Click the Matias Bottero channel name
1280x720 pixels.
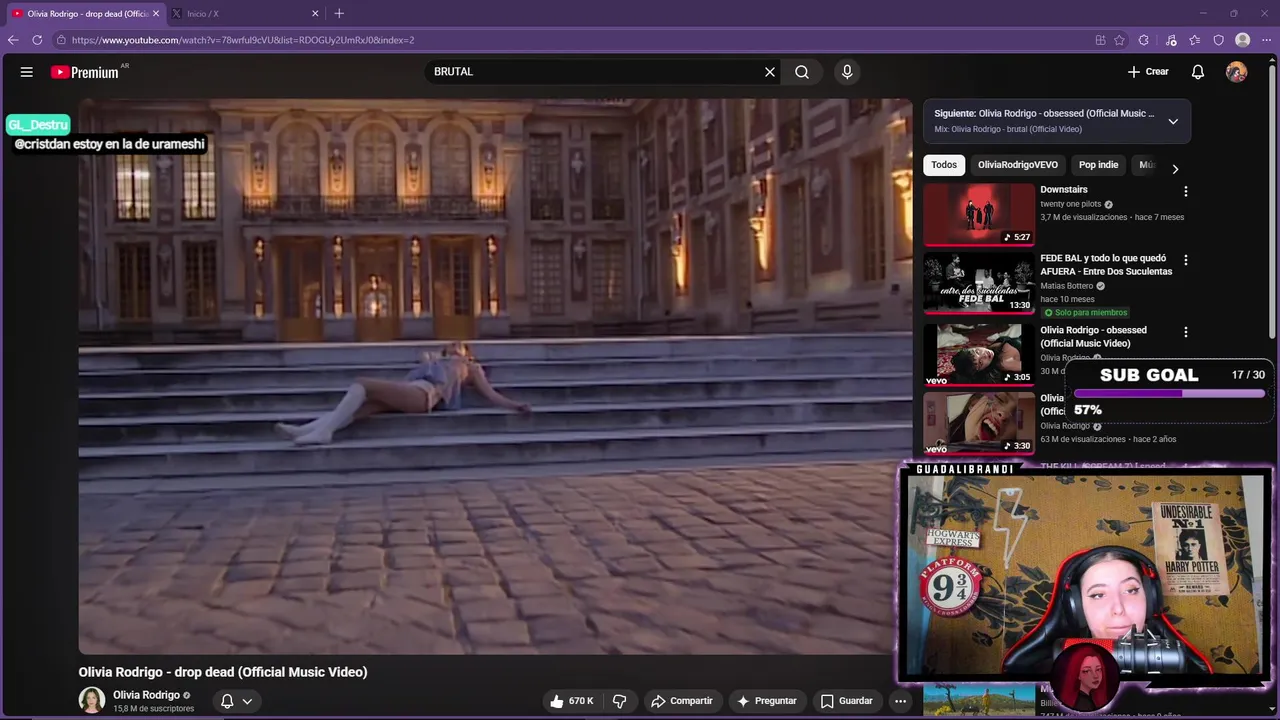click(x=1067, y=286)
